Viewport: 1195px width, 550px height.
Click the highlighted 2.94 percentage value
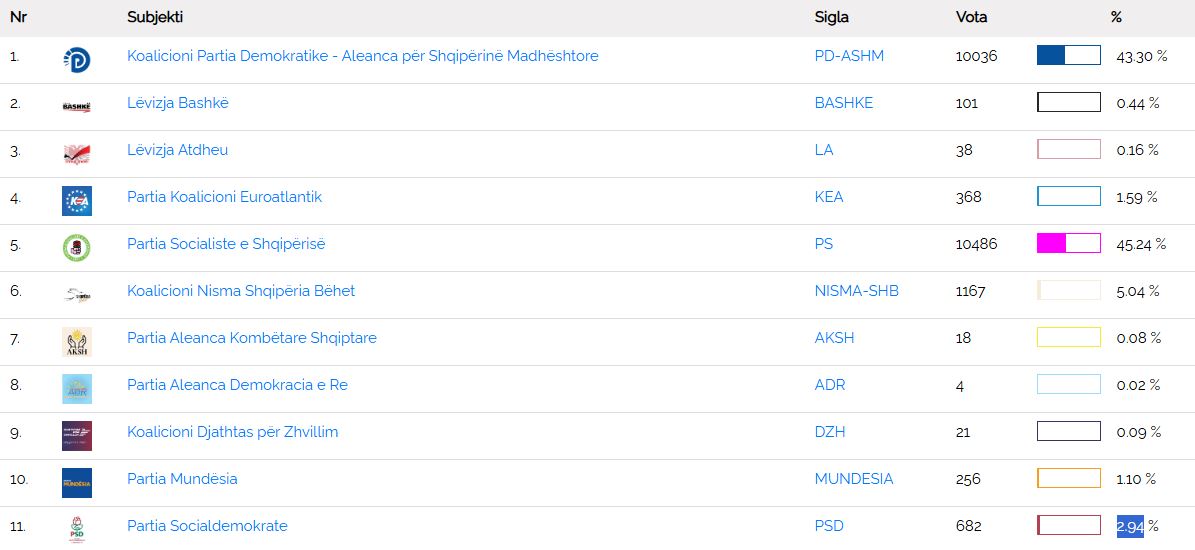click(1130, 526)
